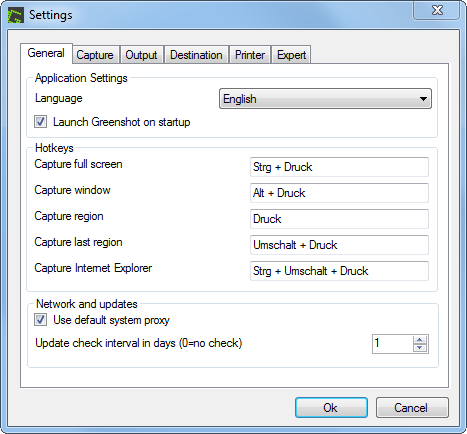The height and width of the screenshot is (434, 467).
Task: Increase update check interval with up arrow
Action: click(x=420, y=340)
